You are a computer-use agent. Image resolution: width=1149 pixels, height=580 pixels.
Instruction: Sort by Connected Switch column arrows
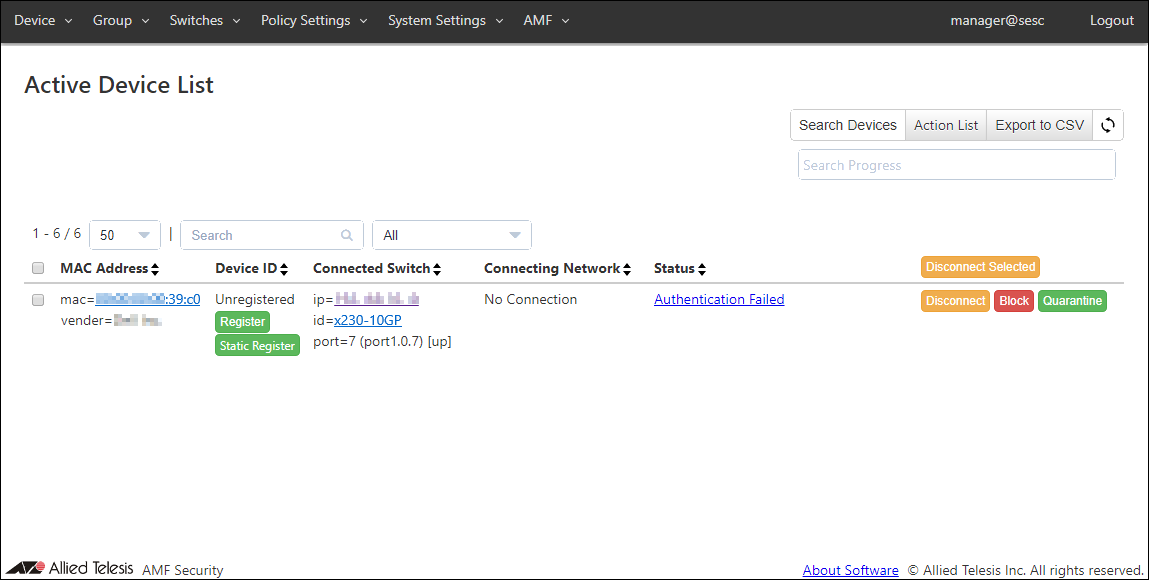click(437, 269)
